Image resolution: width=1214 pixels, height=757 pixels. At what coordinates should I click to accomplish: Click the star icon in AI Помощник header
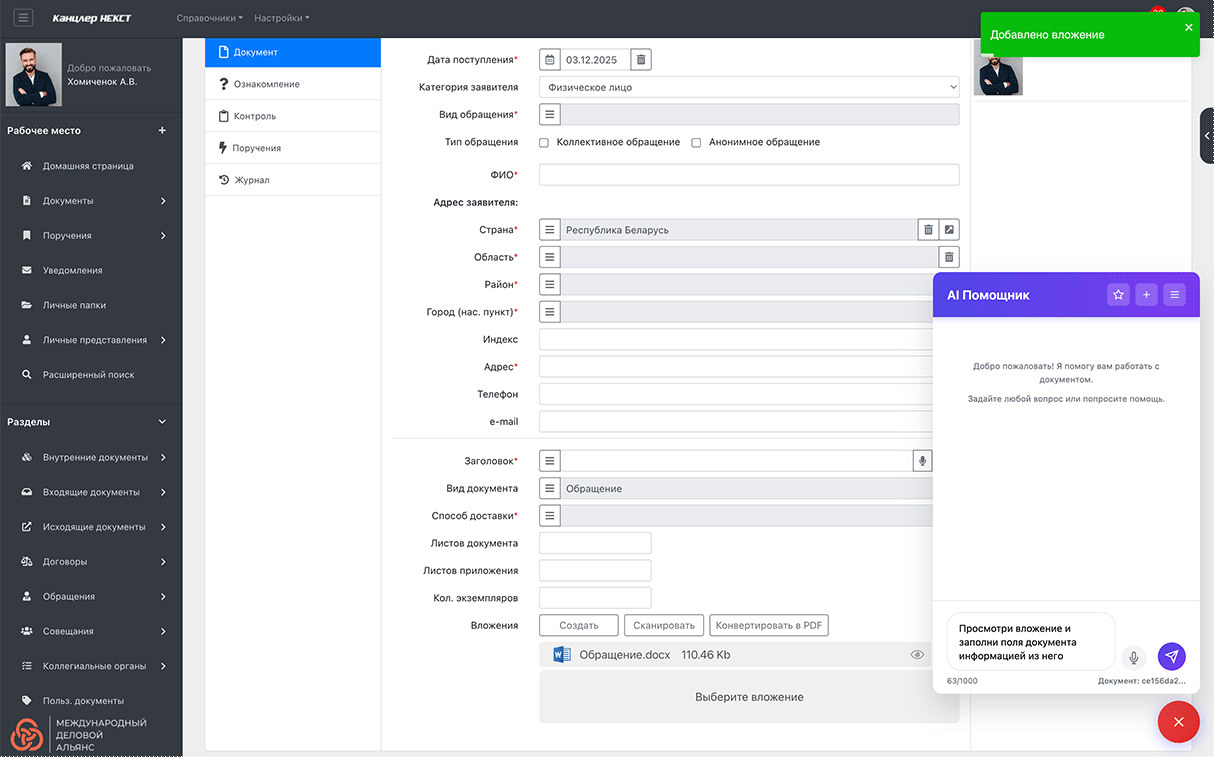(1118, 295)
